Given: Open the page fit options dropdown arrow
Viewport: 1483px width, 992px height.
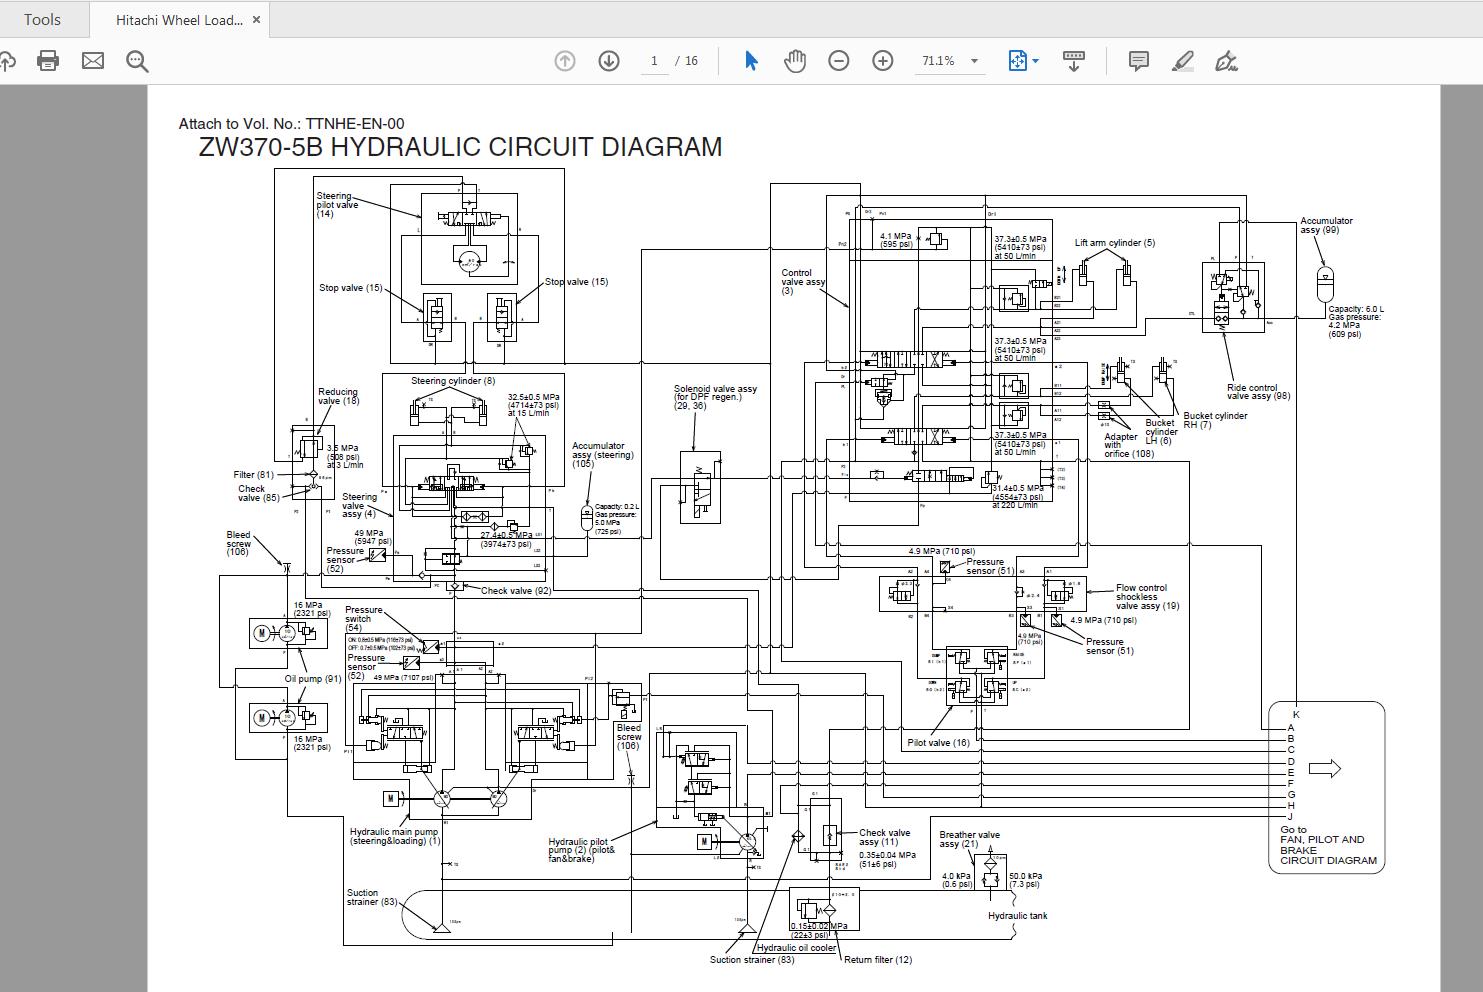Looking at the screenshot, I should (x=1036, y=60).
